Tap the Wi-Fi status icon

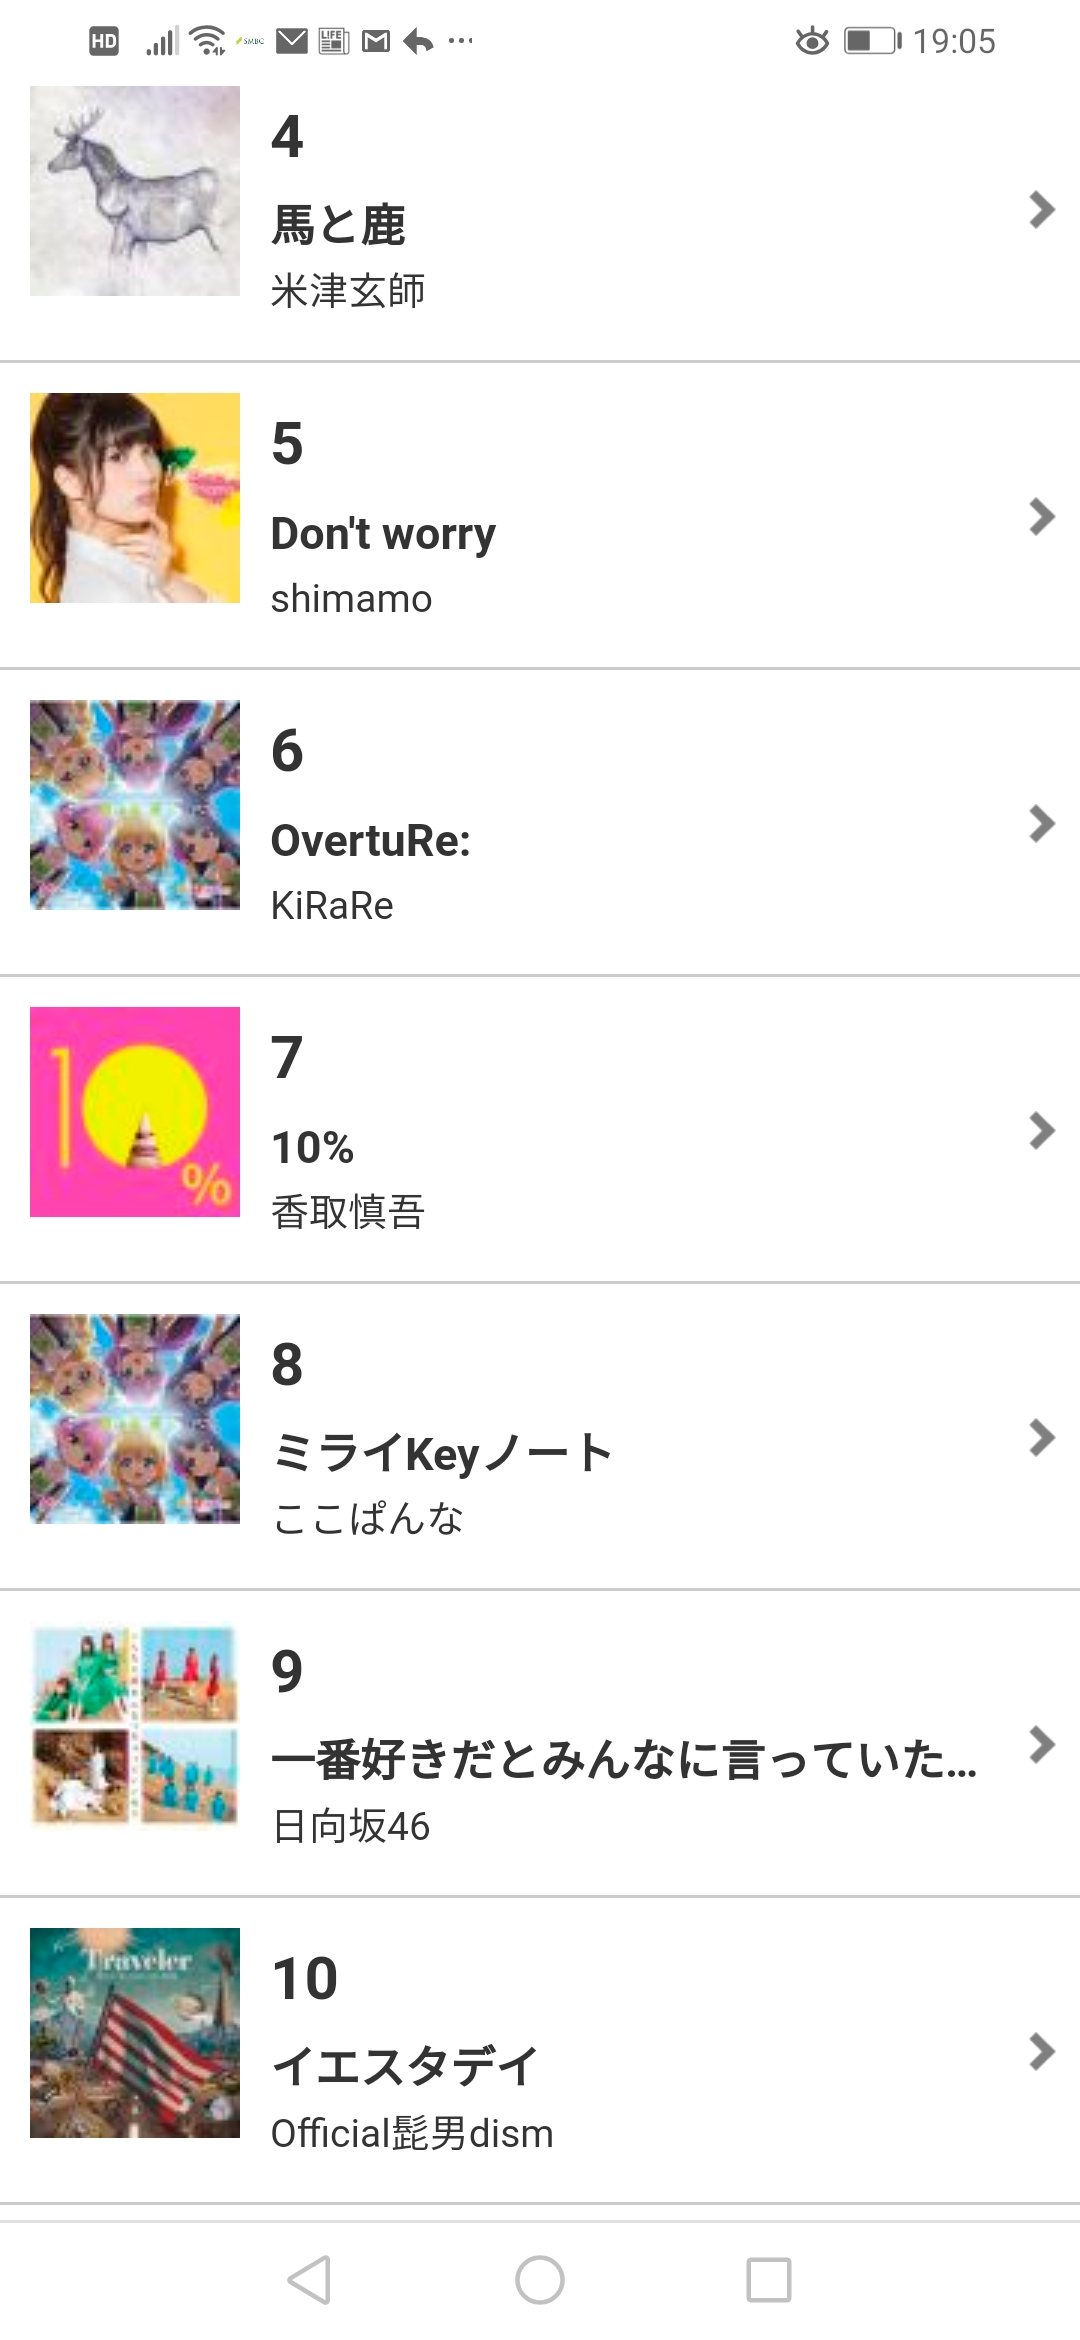point(208,41)
